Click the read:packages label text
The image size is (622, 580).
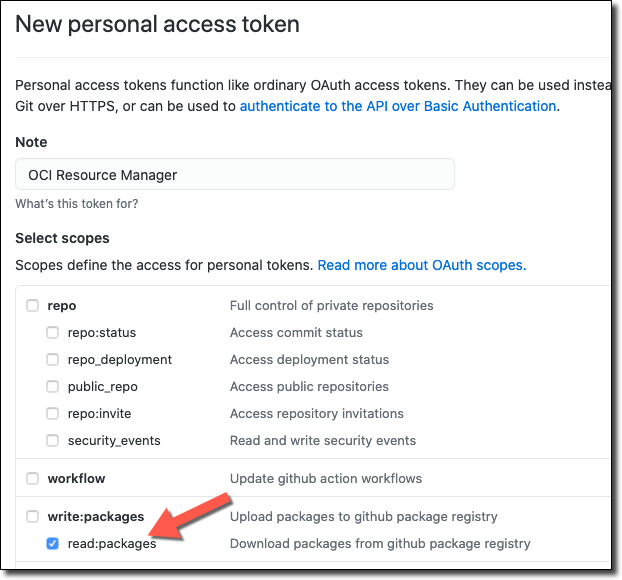(x=112, y=544)
